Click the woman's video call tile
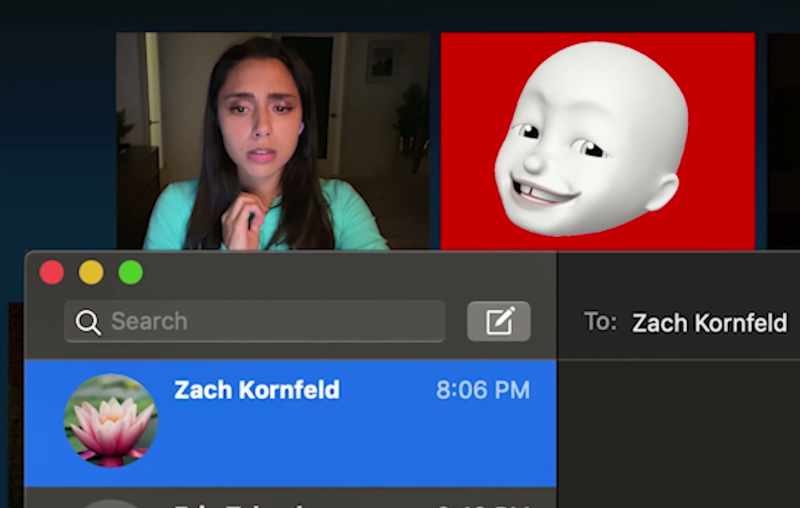Image resolution: width=800 pixels, height=508 pixels. click(x=273, y=141)
